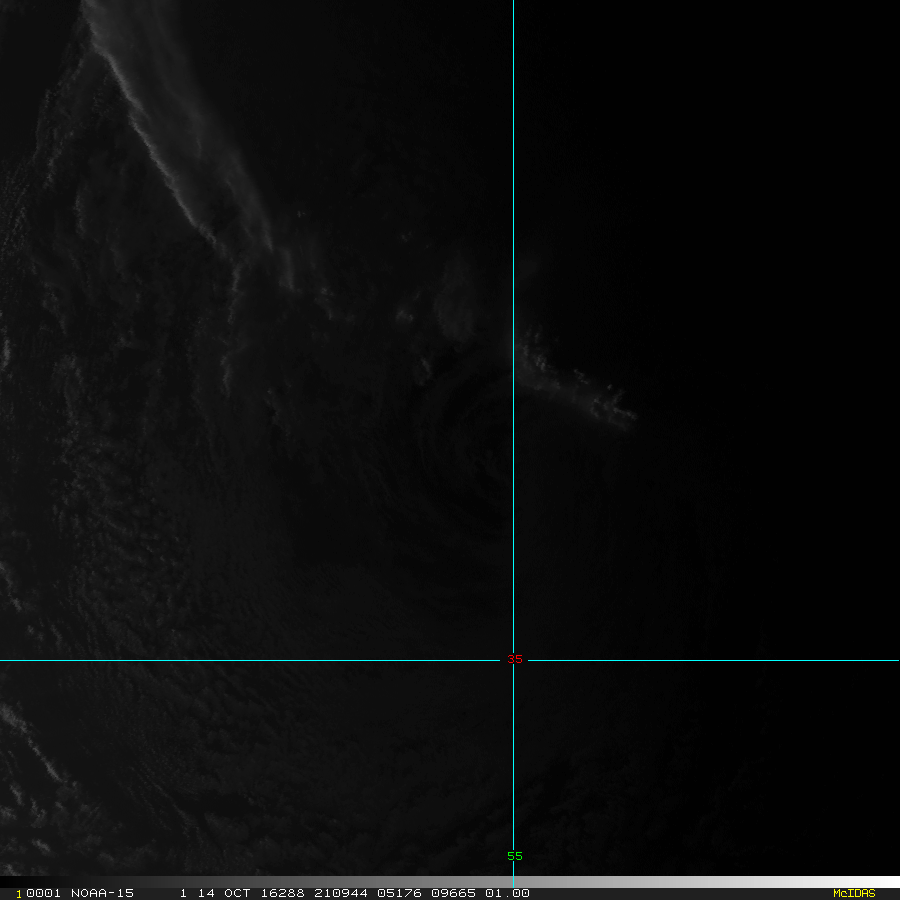Click the red 35 latitude label
Screen dimensions: 900x900
[x=515, y=659]
